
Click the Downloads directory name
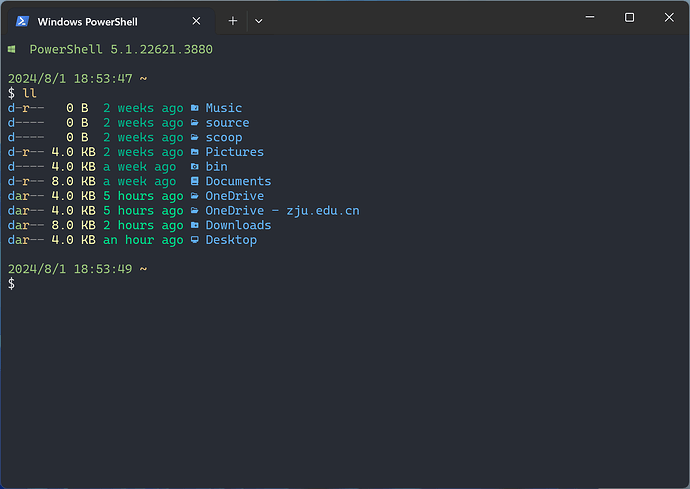(x=238, y=225)
